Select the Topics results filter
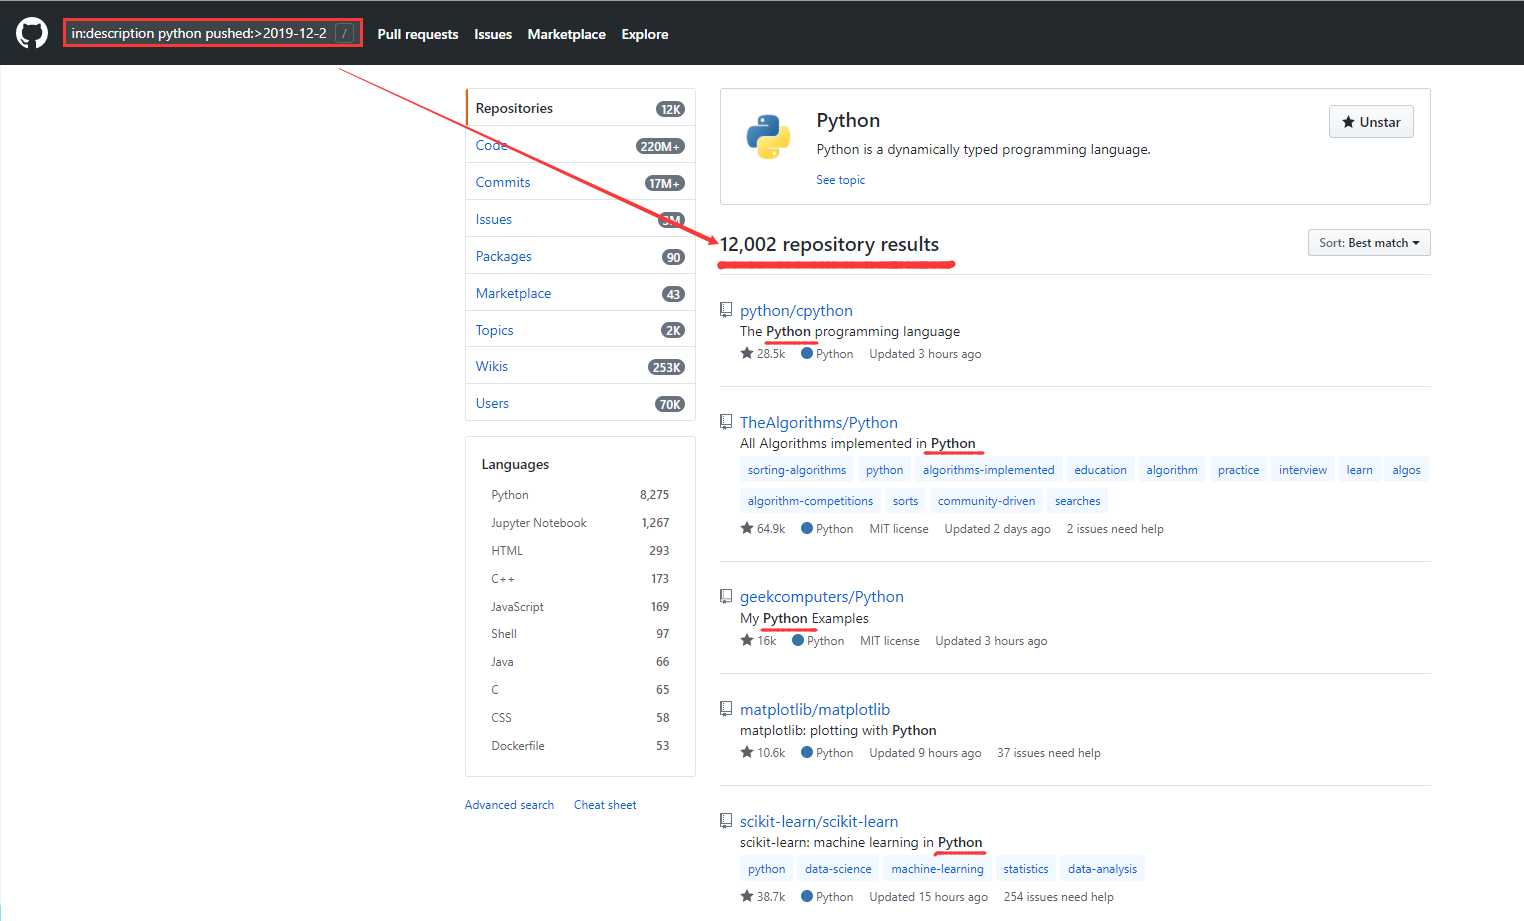This screenshot has width=1524, height=921. (x=580, y=330)
